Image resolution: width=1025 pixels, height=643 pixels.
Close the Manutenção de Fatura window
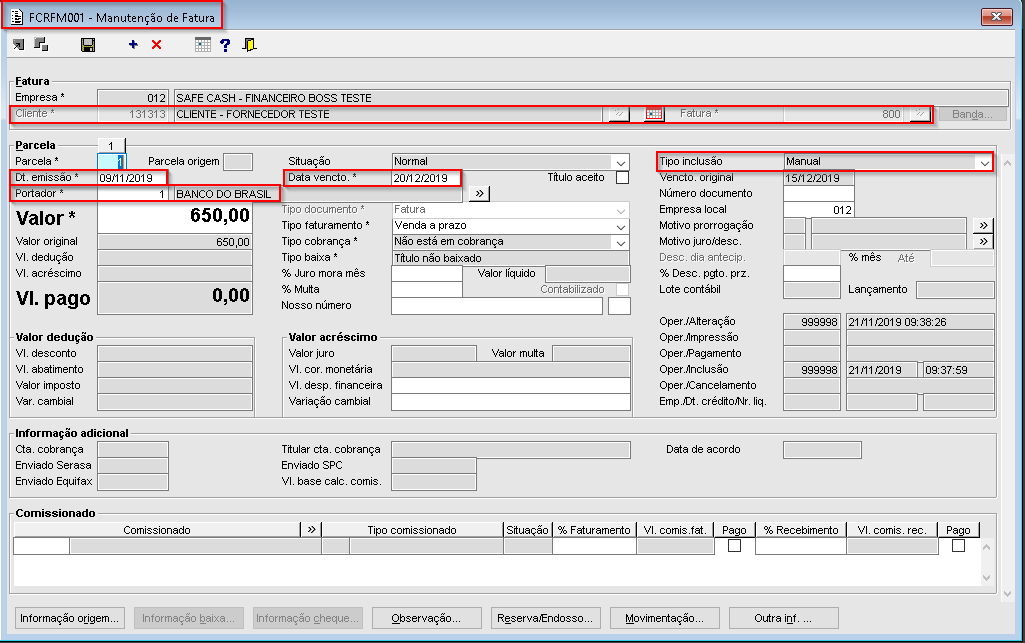[x=996, y=16]
